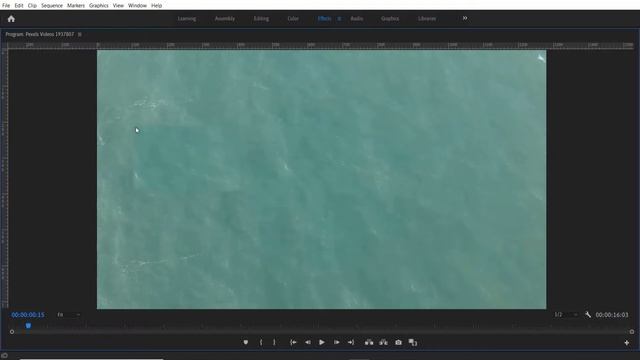Open the Clip menu

click(x=32, y=6)
